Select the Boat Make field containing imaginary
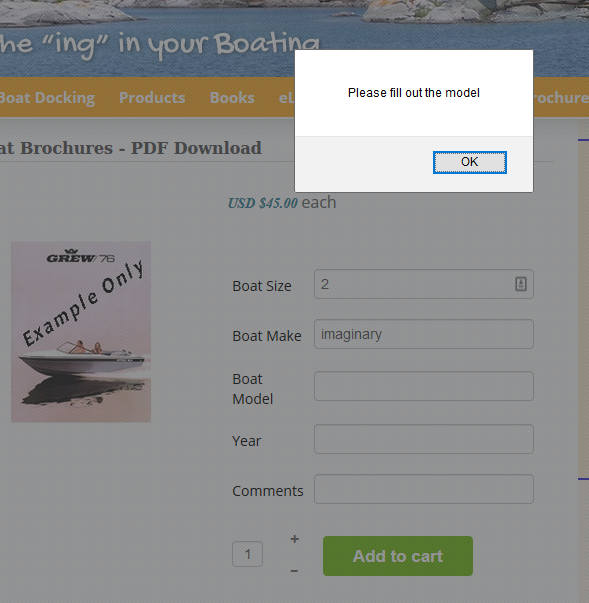The width and height of the screenshot is (589, 603). [x=424, y=334]
